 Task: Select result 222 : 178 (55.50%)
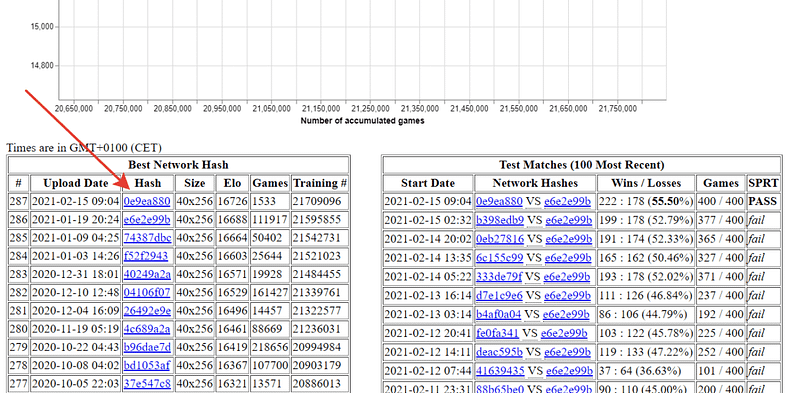646,202
